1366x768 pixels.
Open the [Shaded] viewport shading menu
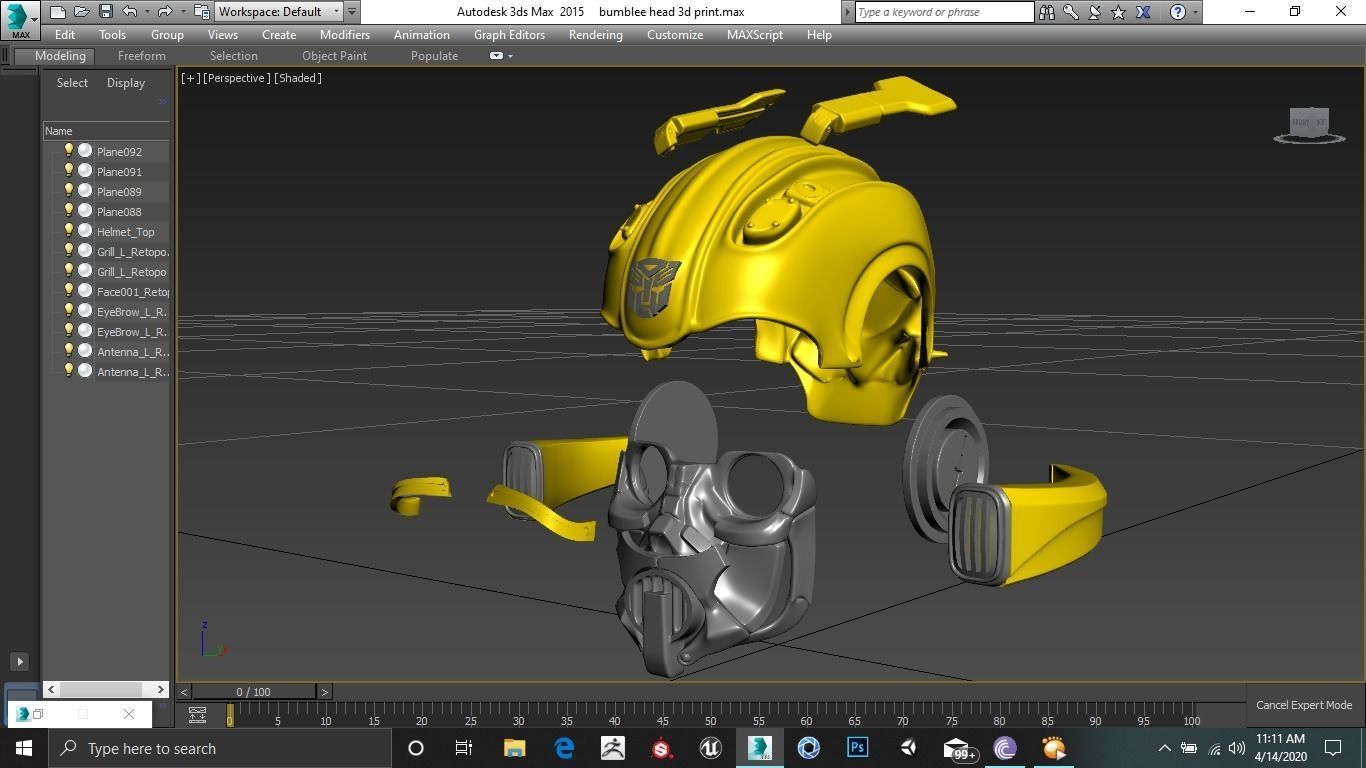point(298,78)
